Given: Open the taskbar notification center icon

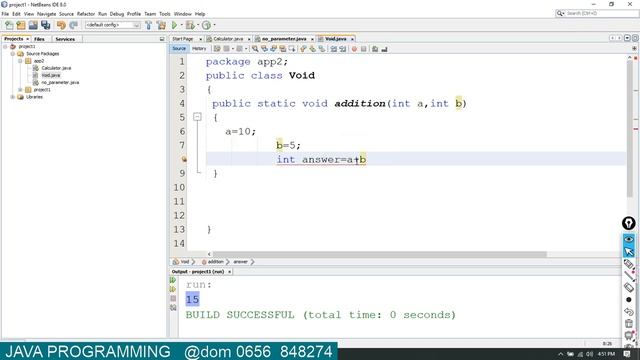Looking at the screenshot, I should 627,354.
